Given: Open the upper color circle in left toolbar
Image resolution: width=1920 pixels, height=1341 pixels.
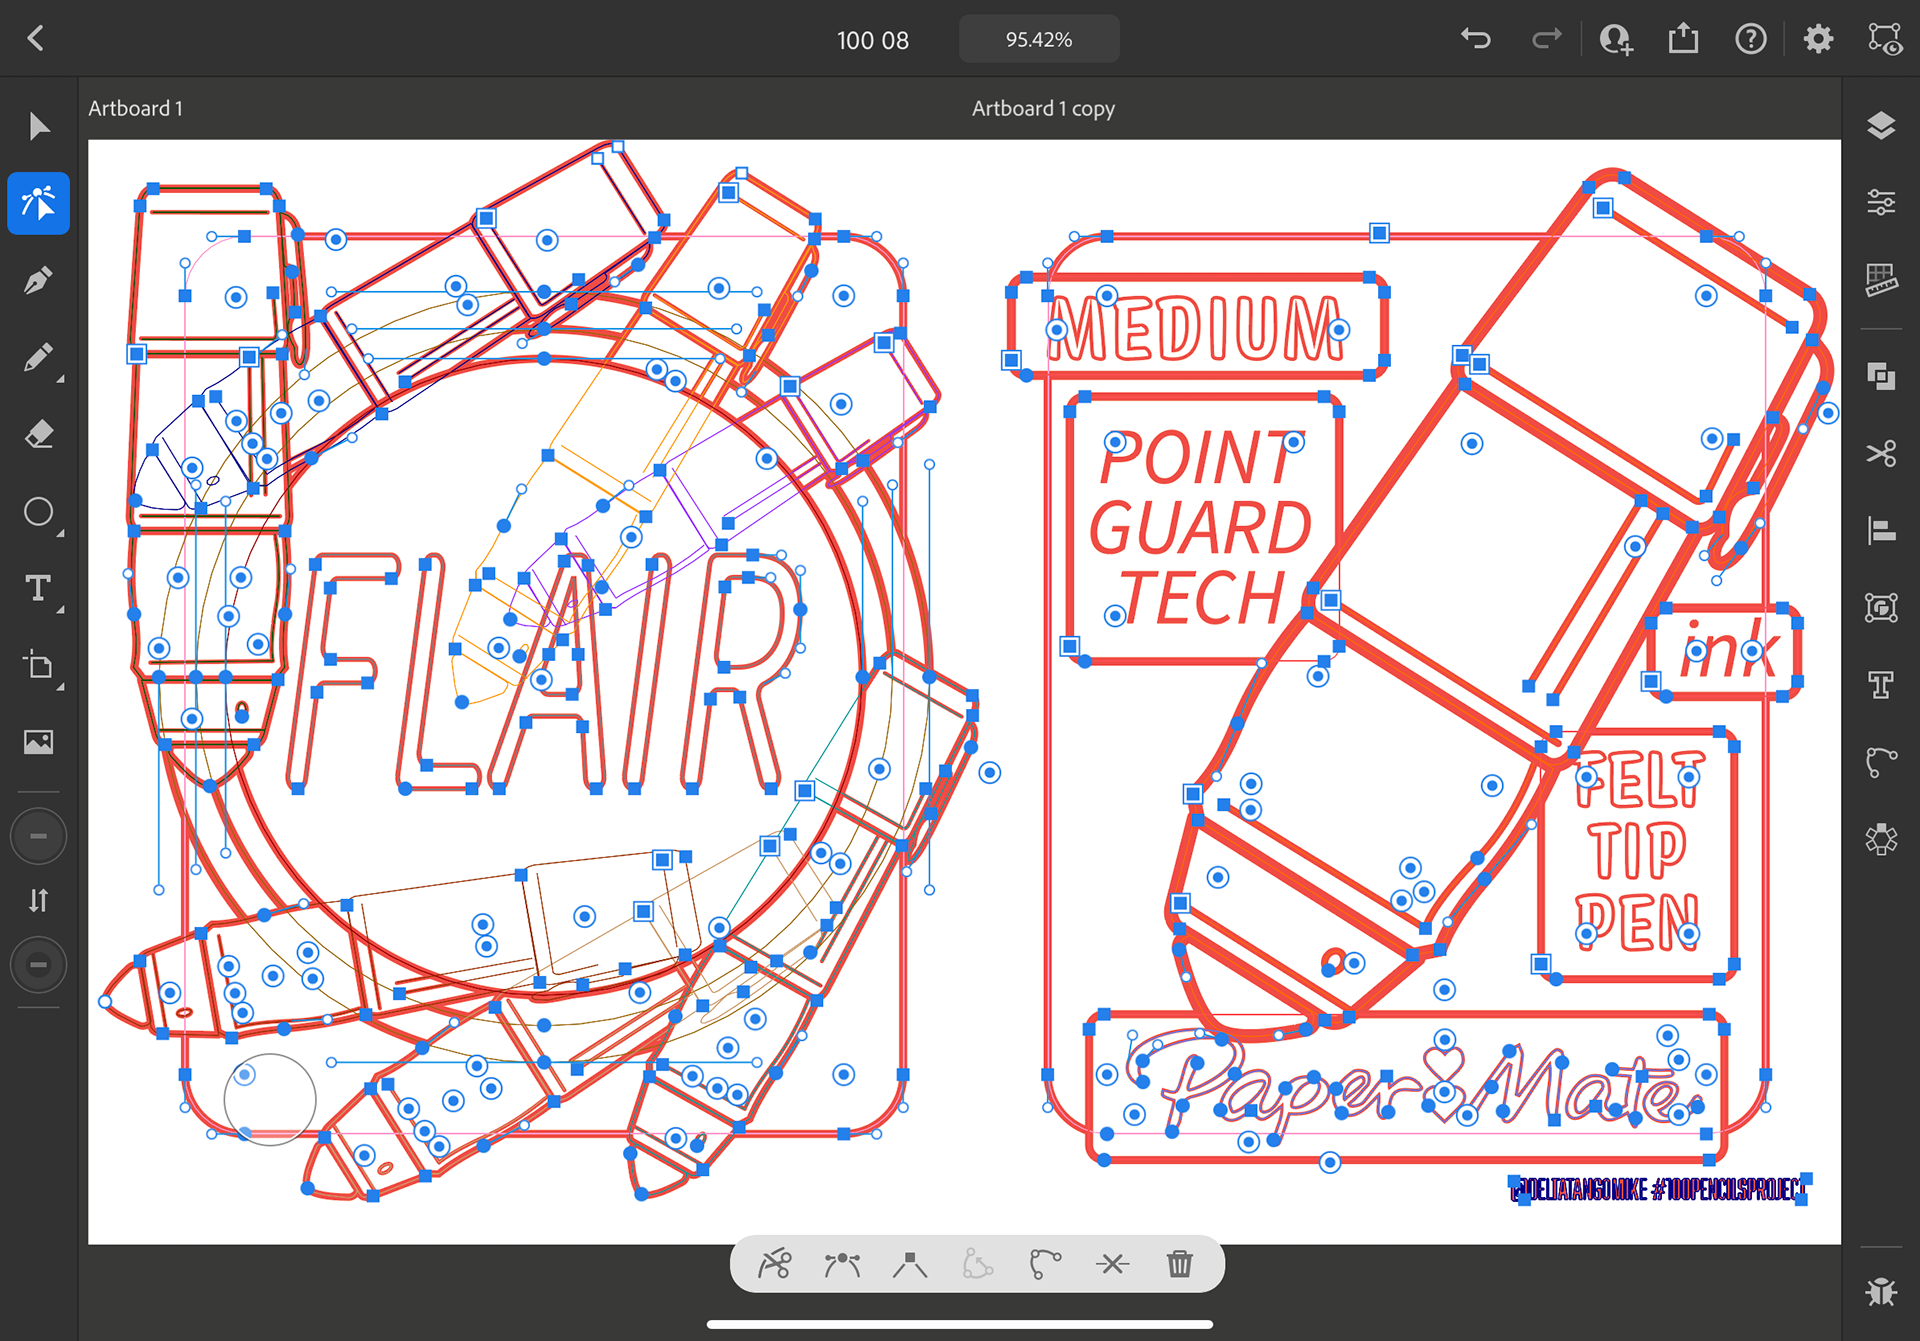Looking at the screenshot, I should click(x=39, y=836).
